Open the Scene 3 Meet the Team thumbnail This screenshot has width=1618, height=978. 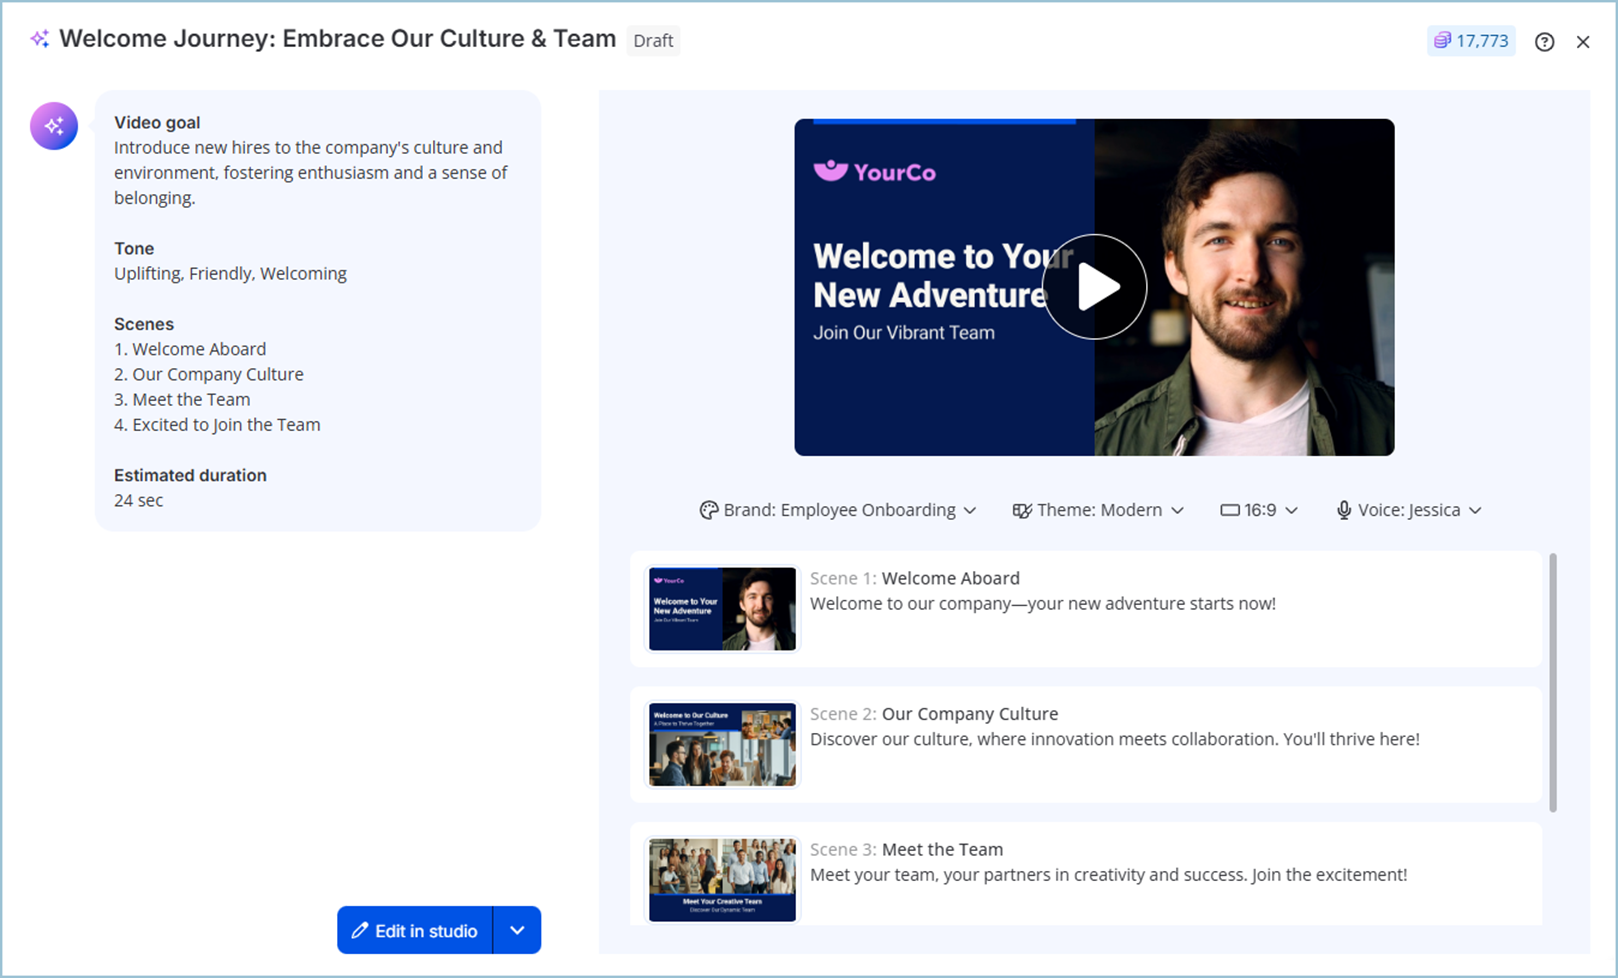click(x=722, y=879)
